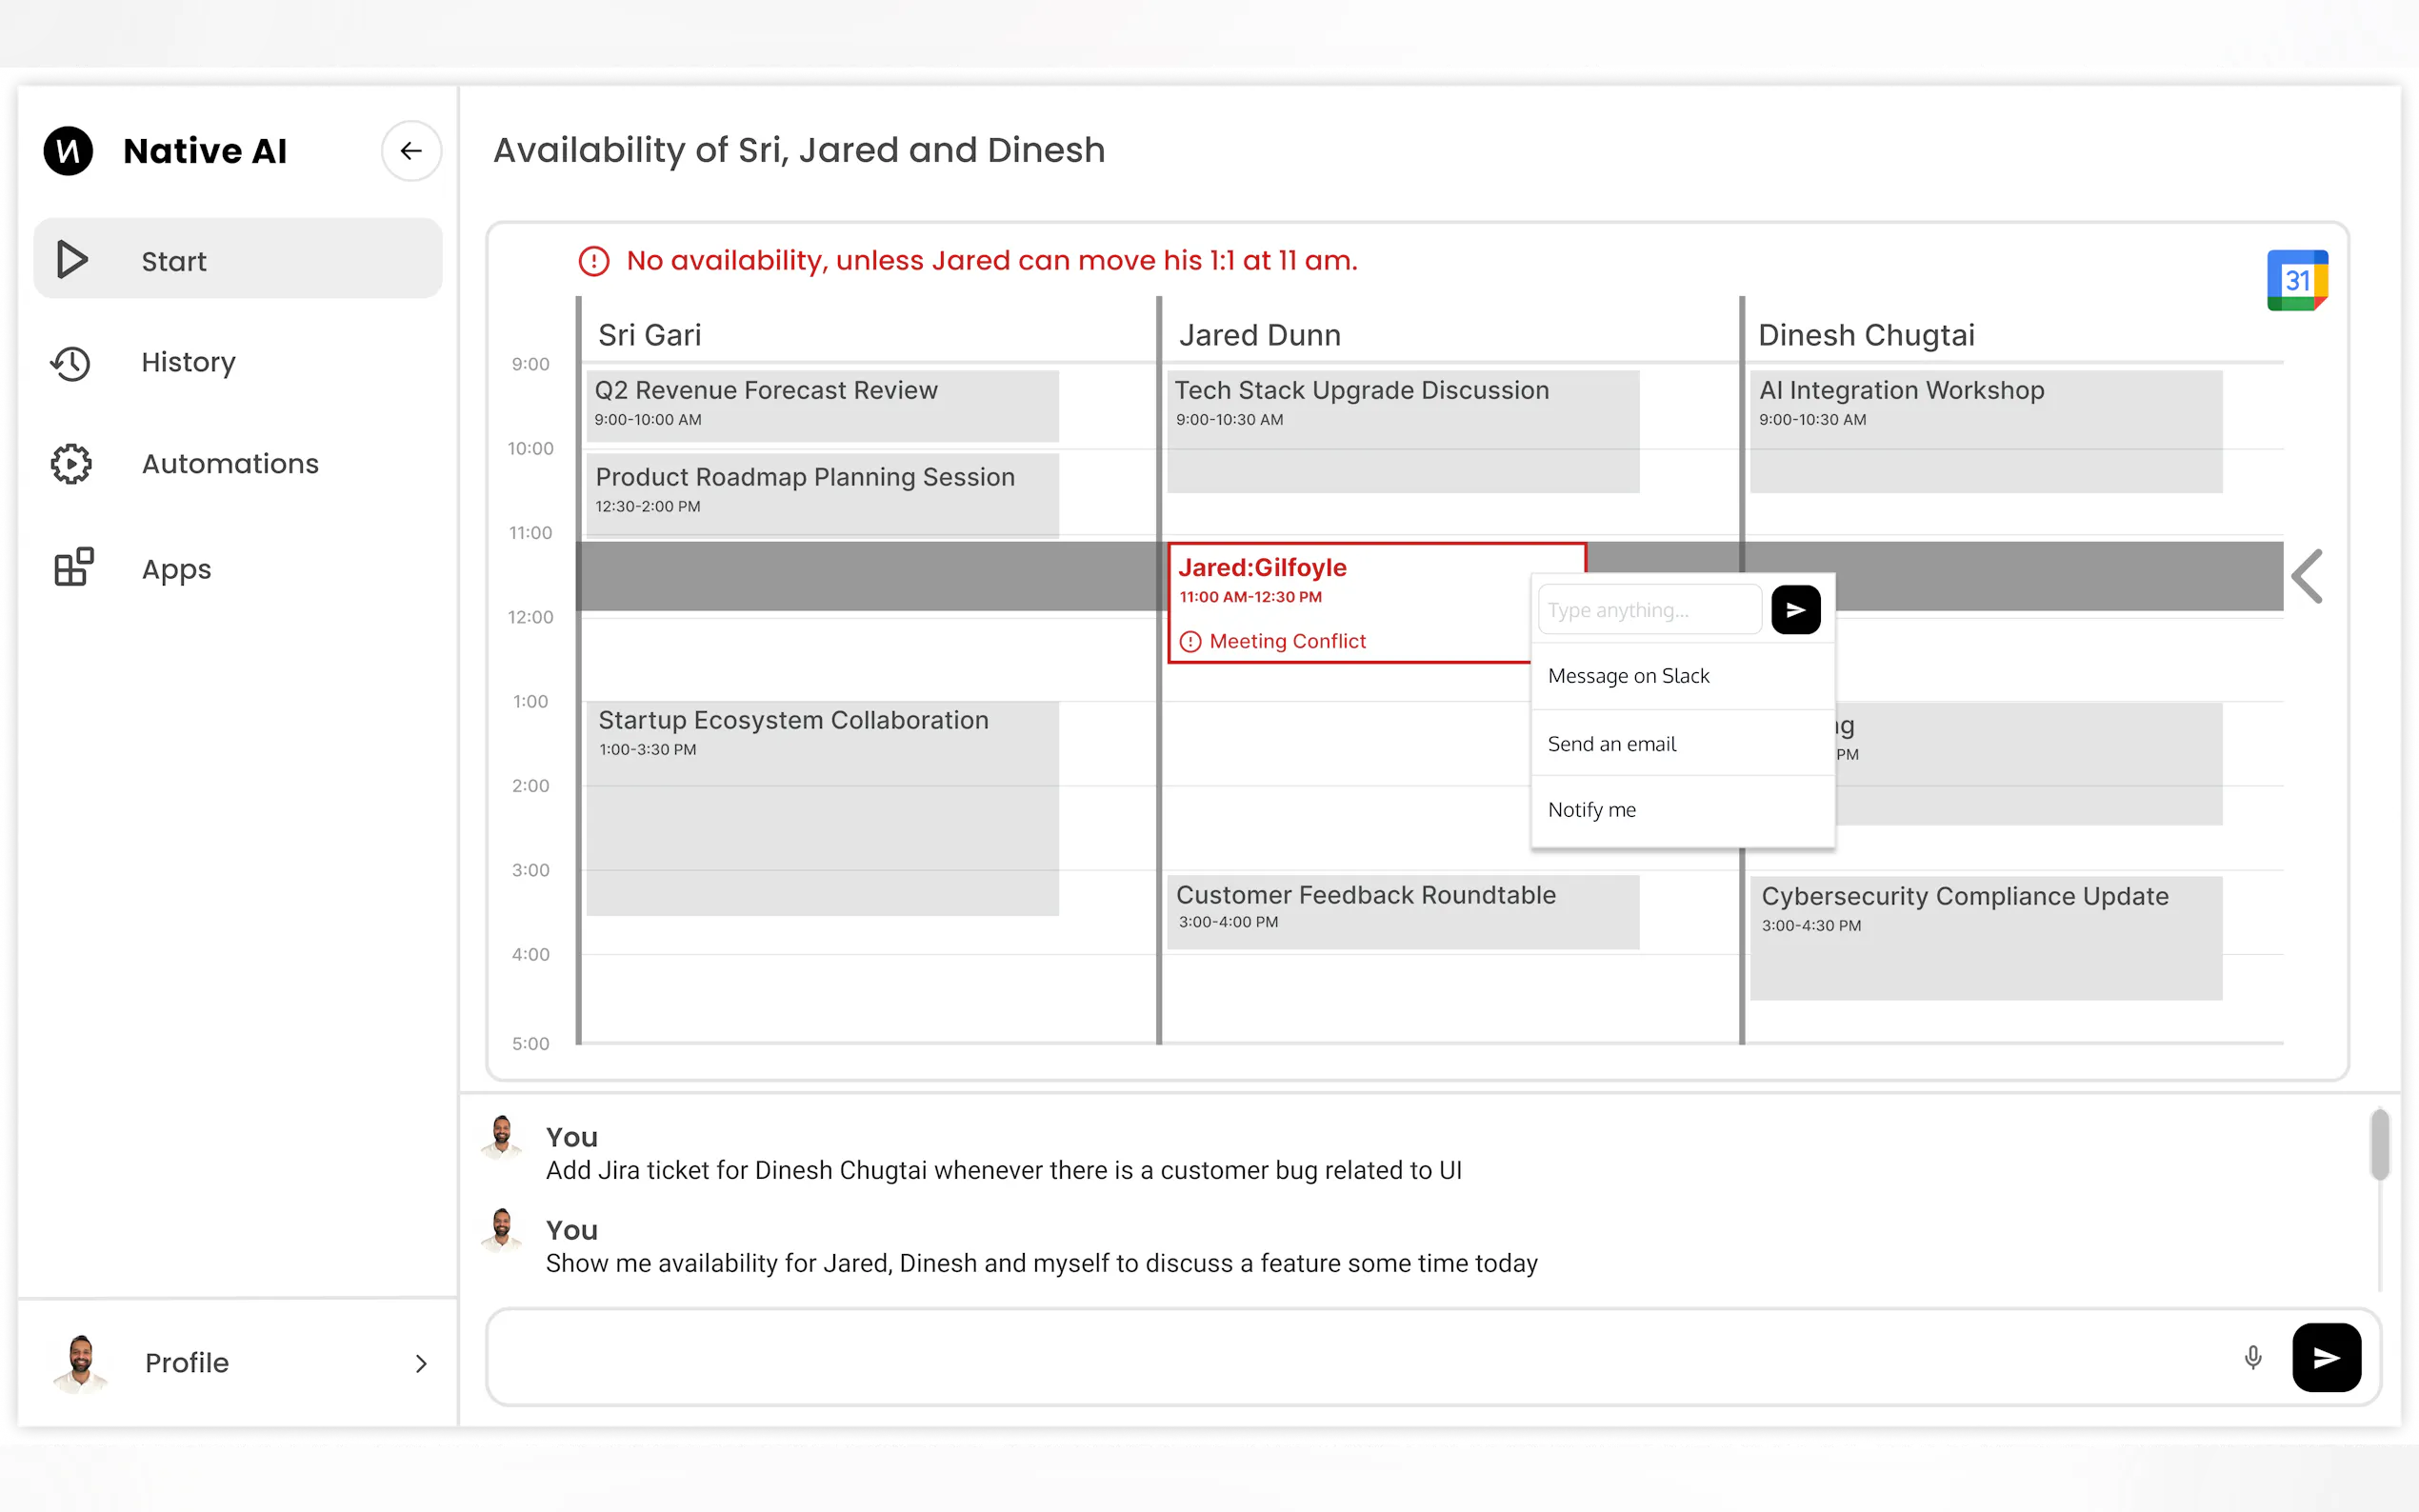The width and height of the screenshot is (2419, 1512).
Task: Collapse sidebar with back arrow button
Action: (411, 151)
